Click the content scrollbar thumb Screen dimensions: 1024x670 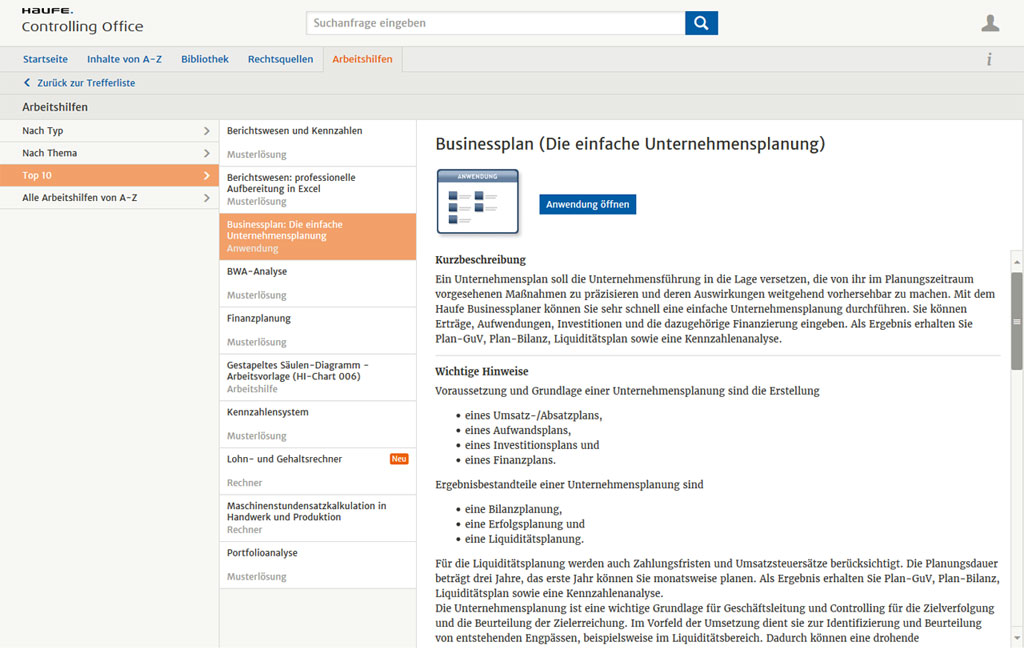click(1017, 321)
